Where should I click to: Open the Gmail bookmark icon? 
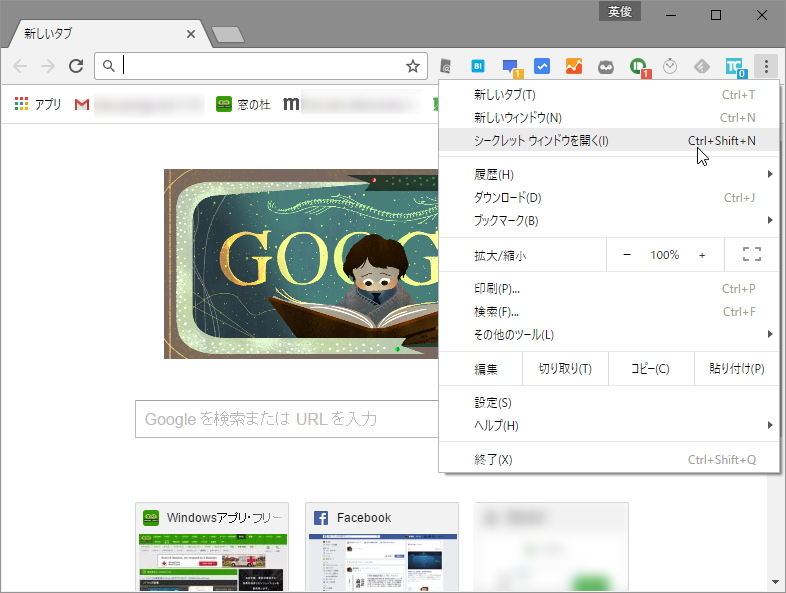point(82,104)
